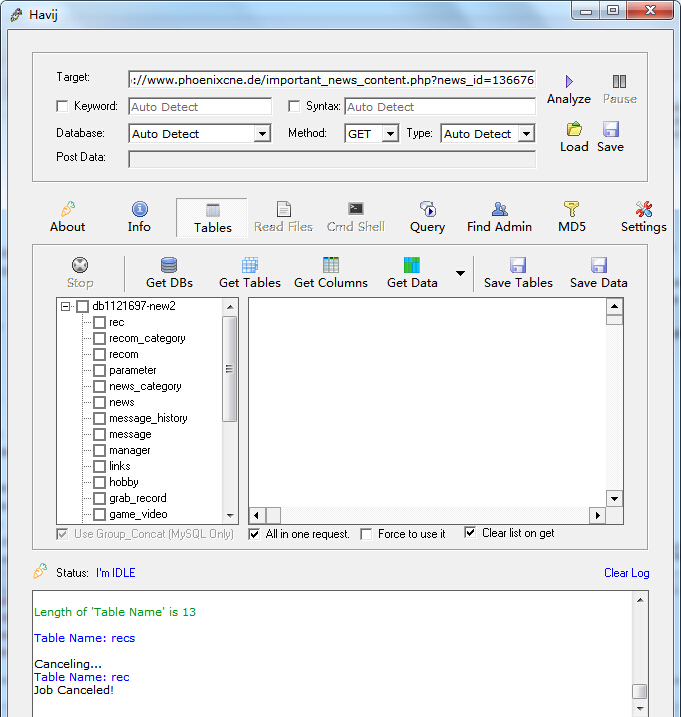Select the recom_category table name
Screen dimensions: 681x717
pos(147,338)
